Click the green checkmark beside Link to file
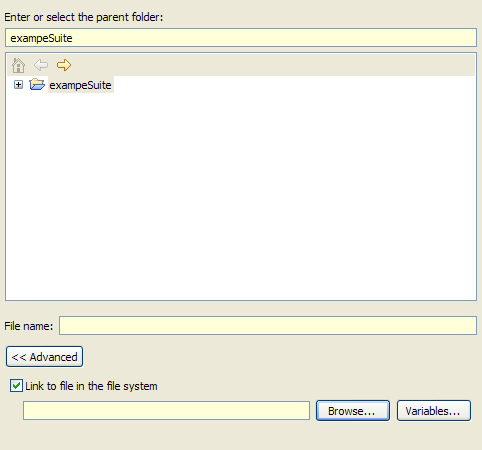 click(16, 386)
